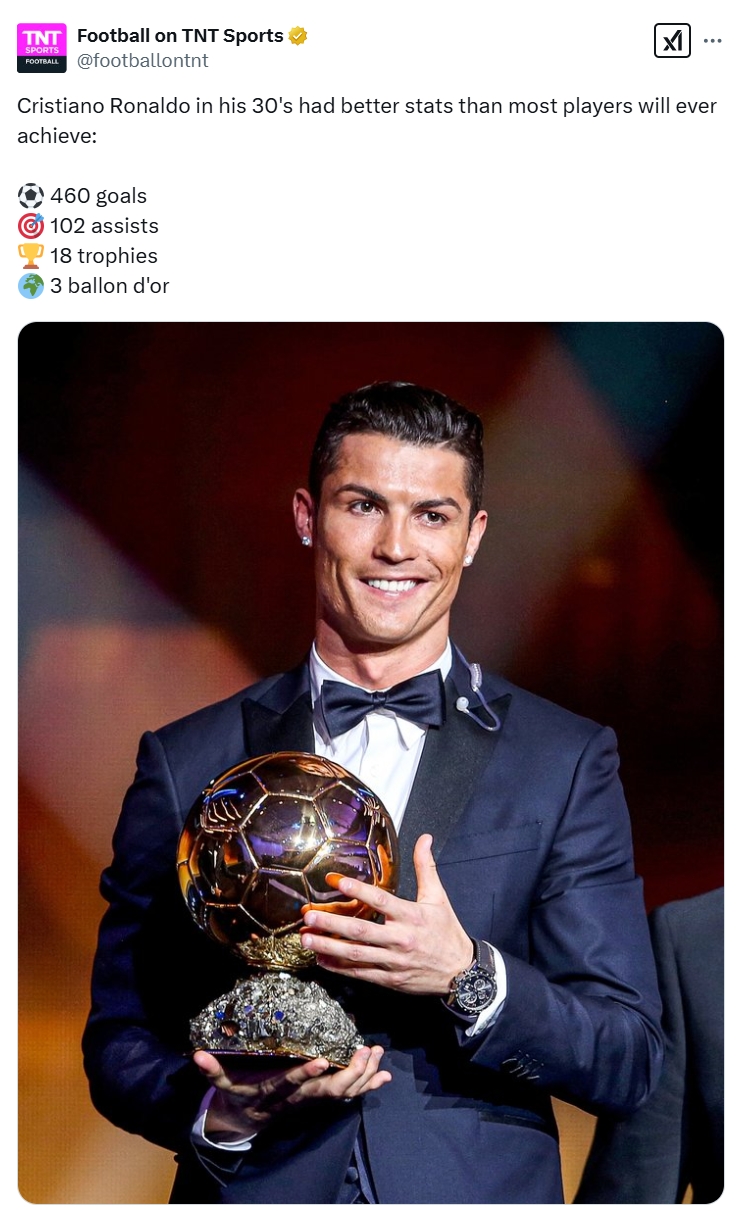Click the TNT Sports Football profile avatar
741x1211 pixels.
tap(42, 48)
